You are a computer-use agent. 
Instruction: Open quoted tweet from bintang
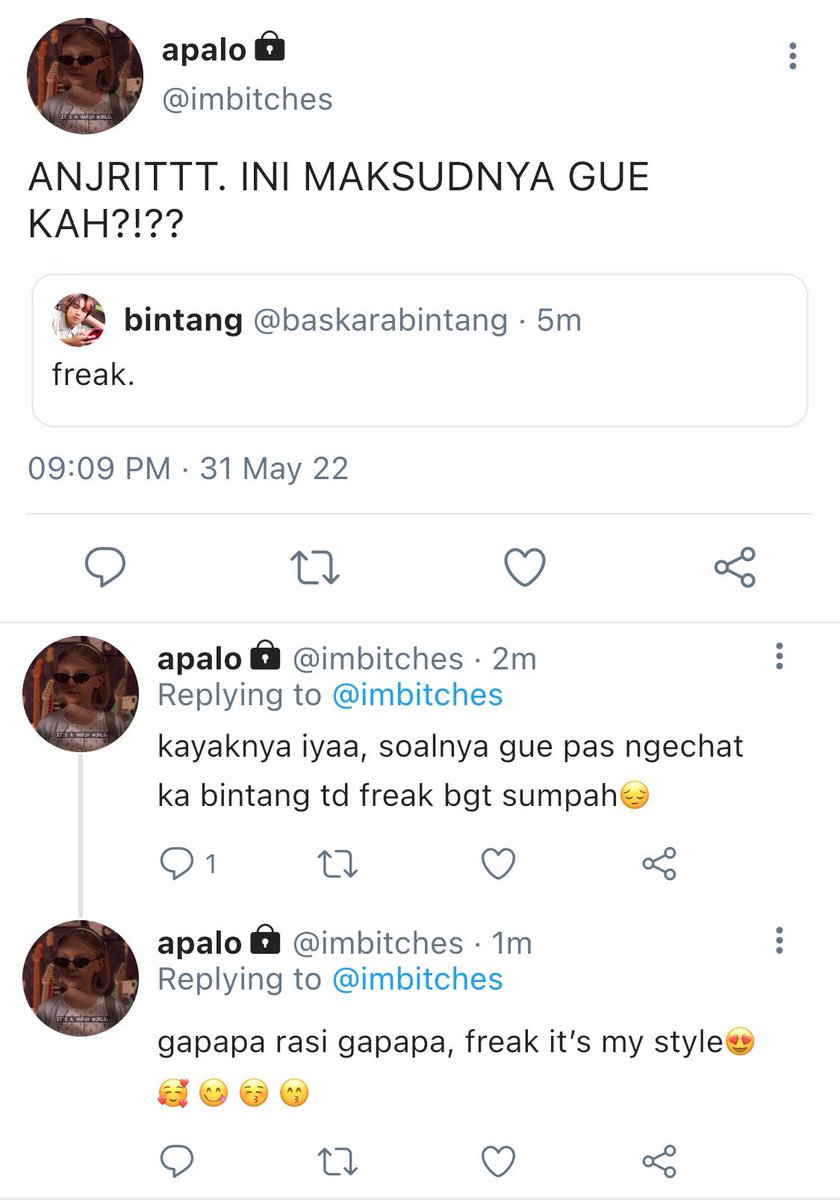[x=420, y=351]
